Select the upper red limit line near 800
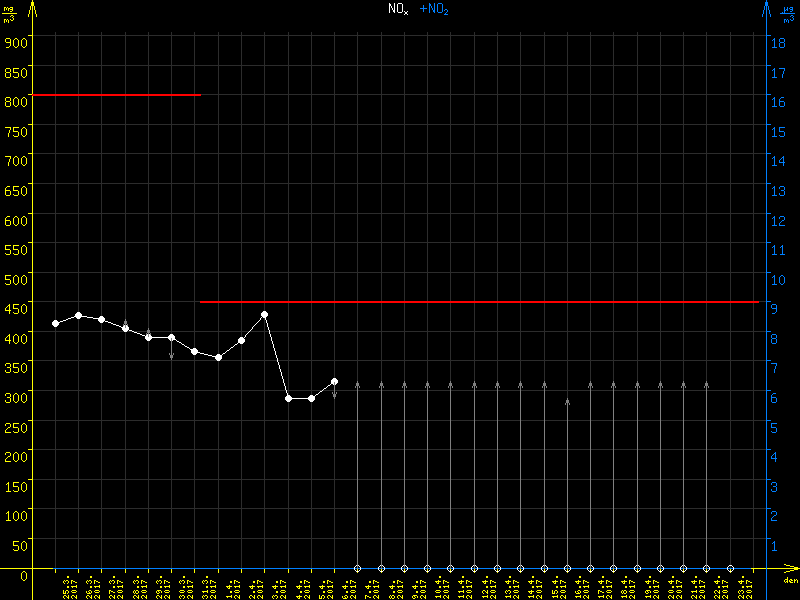 [x=115, y=95]
